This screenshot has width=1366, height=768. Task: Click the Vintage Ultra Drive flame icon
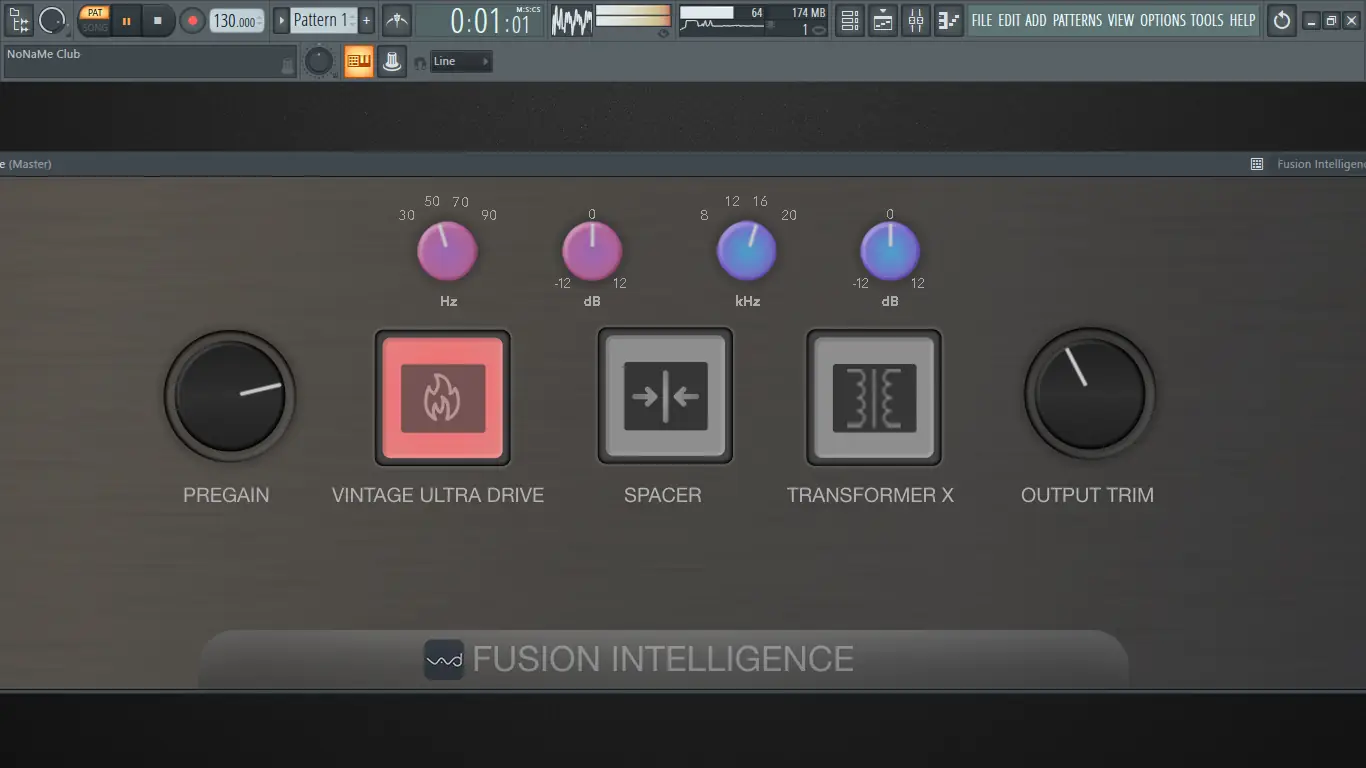click(x=443, y=396)
